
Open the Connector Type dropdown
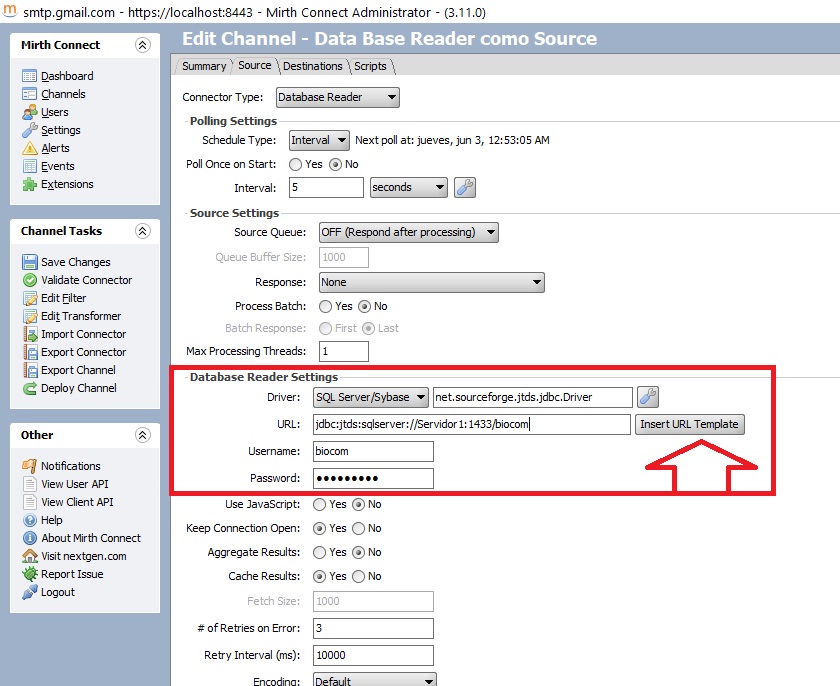336,97
